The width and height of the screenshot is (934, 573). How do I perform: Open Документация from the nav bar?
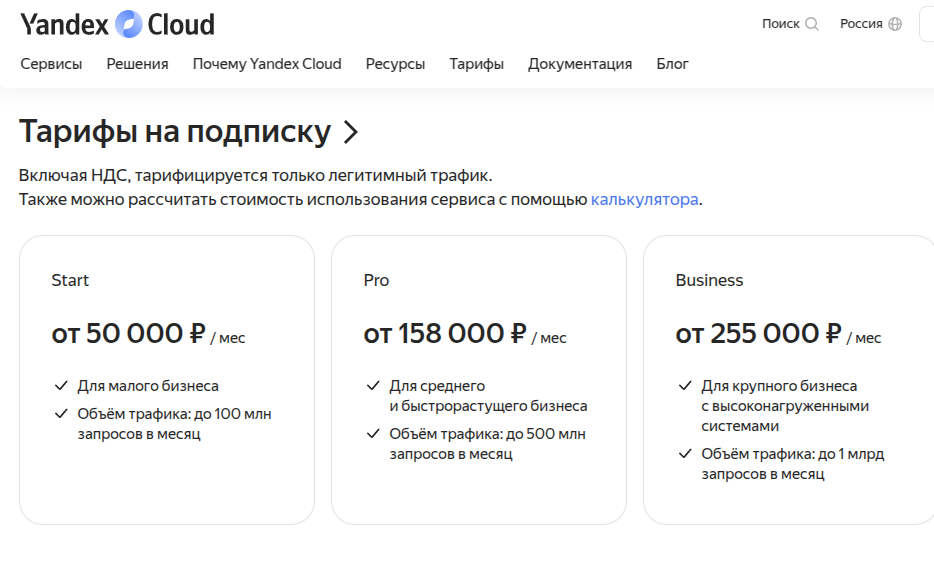tap(580, 64)
